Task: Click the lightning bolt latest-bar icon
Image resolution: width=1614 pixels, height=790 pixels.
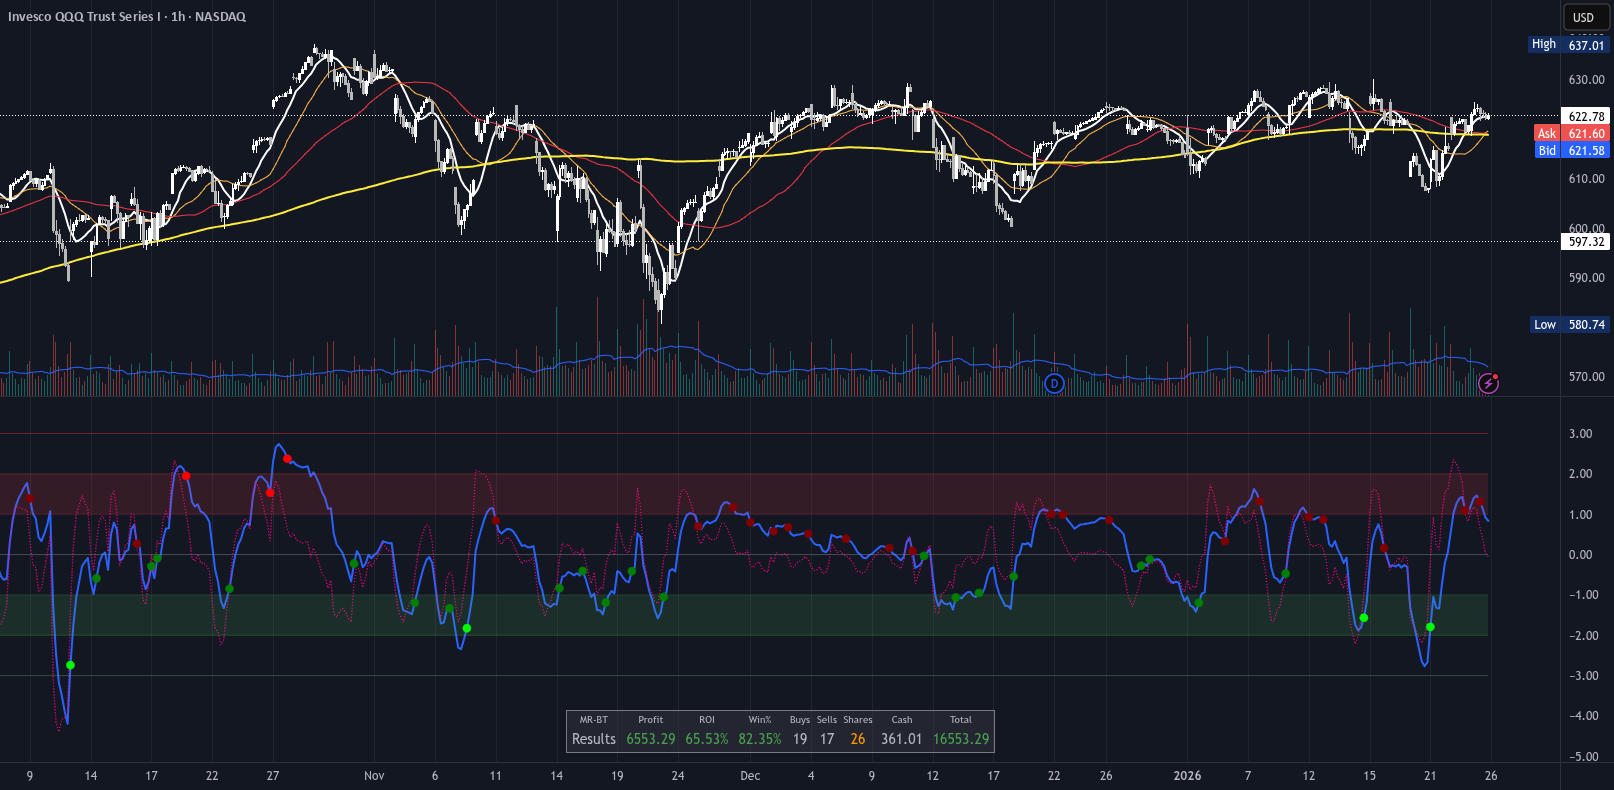Action: [x=1488, y=383]
